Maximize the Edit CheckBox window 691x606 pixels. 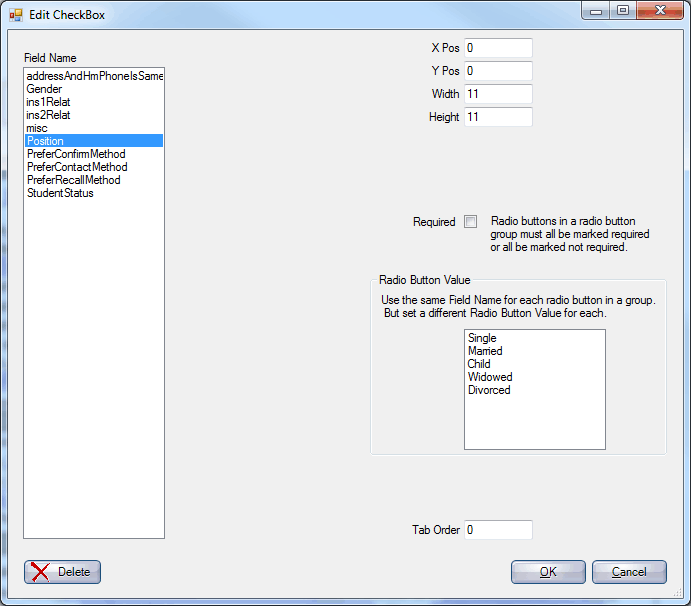click(623, 10)
